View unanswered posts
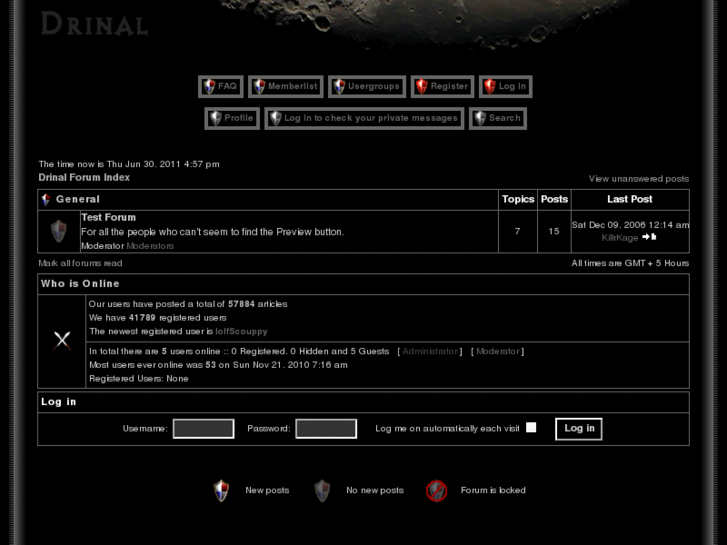This screenshot has height=545, width=727. [638, 179]
